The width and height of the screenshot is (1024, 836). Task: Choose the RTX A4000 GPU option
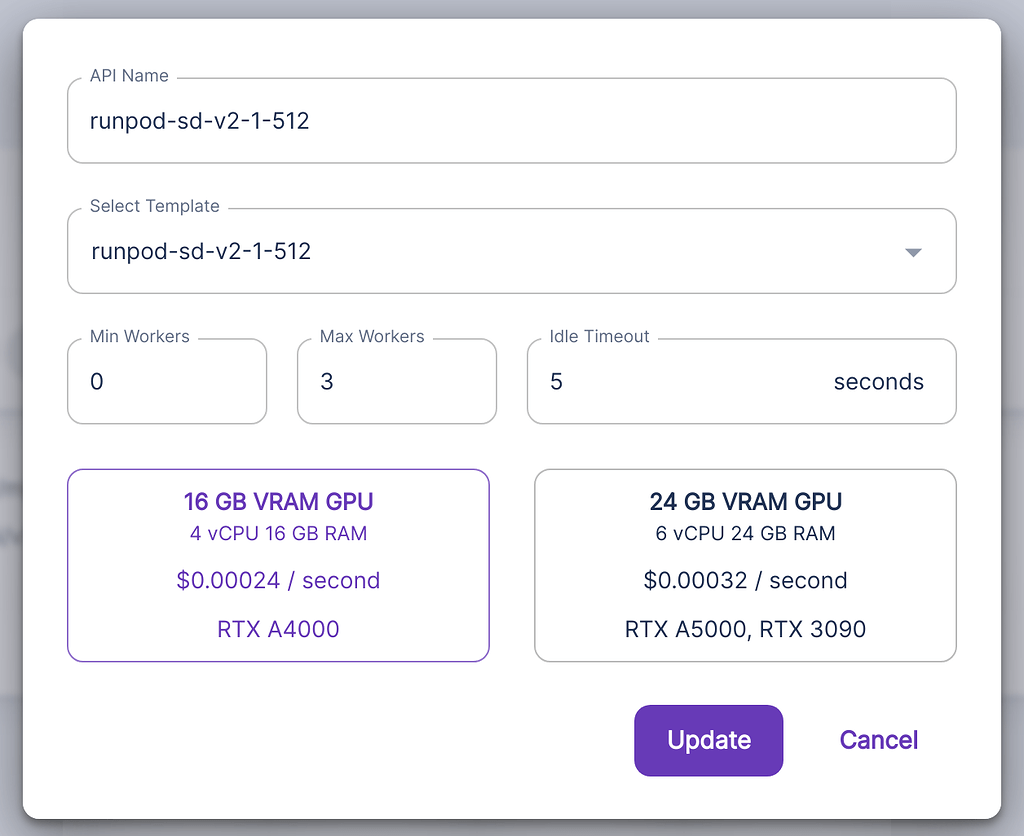[x=278, y=629]
